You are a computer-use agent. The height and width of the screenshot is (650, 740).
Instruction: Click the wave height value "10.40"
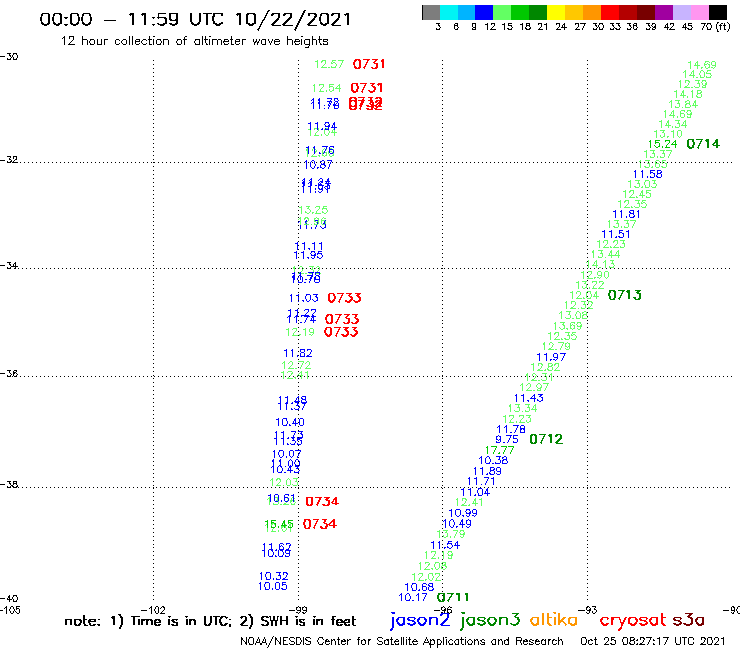point(290,422)
